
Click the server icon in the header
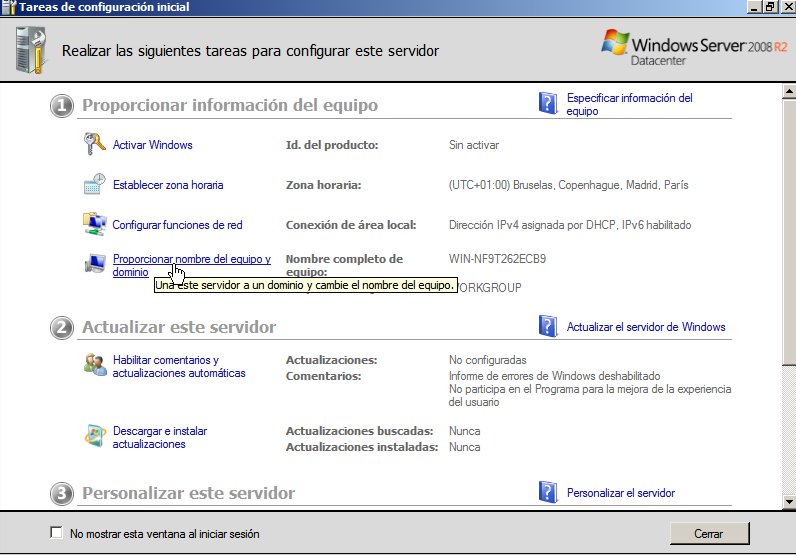30,51
